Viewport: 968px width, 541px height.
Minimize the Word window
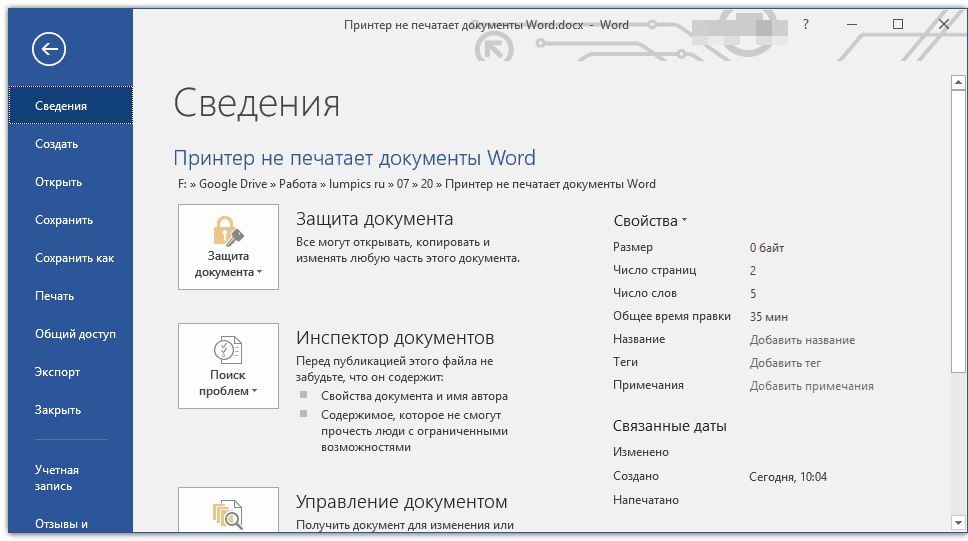(852, 25)
